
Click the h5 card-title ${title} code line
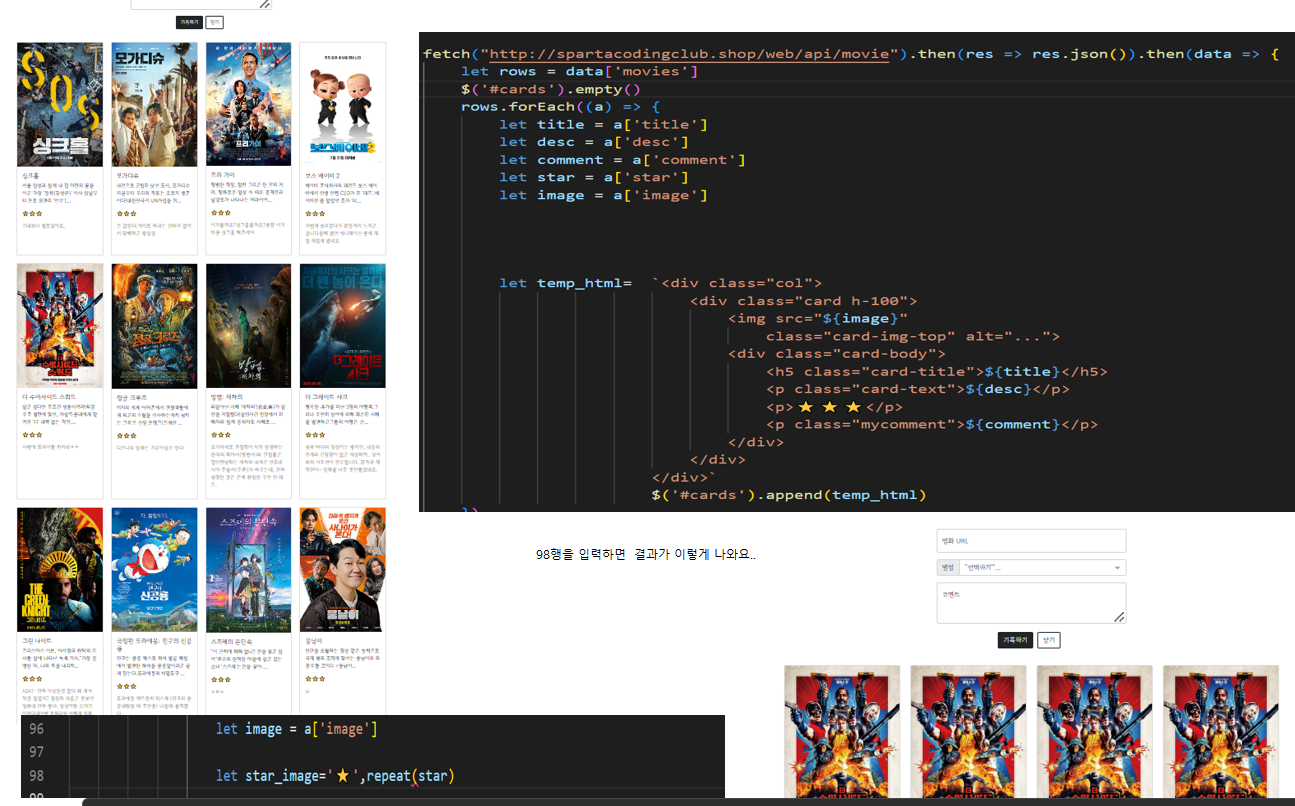point(937,372)
